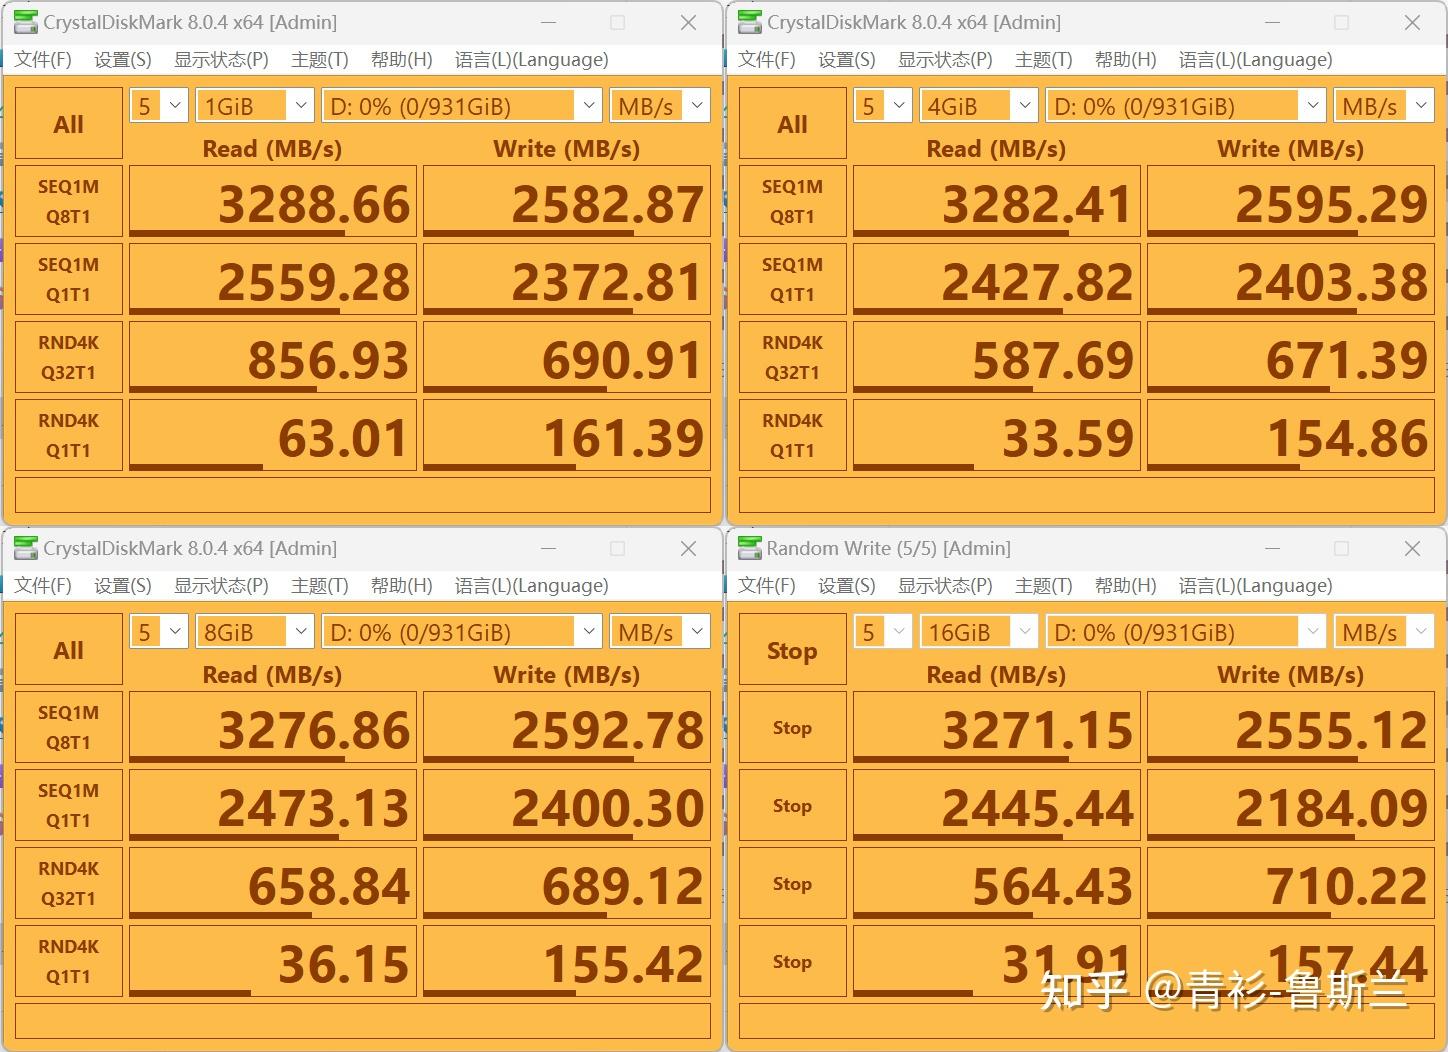Open MB/s unit dropdown in 4GiB window
Screen dimensions: 1448x1052
pos(1384,106)
